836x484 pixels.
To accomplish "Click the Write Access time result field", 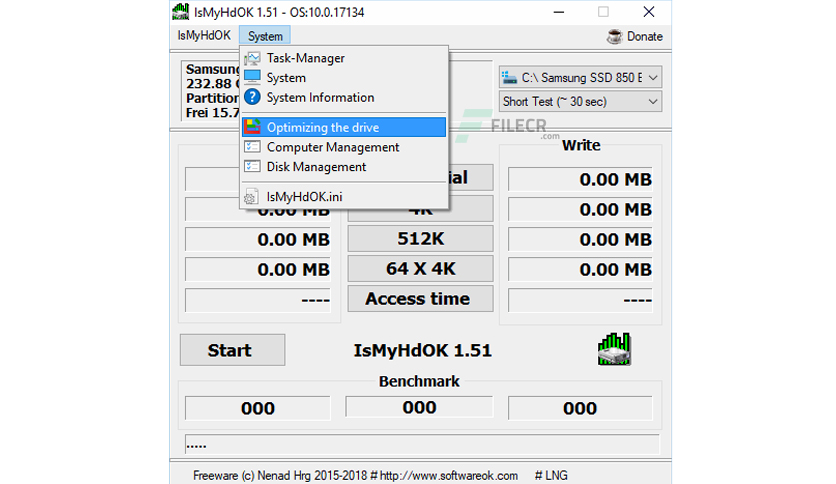I will (580, 300).
